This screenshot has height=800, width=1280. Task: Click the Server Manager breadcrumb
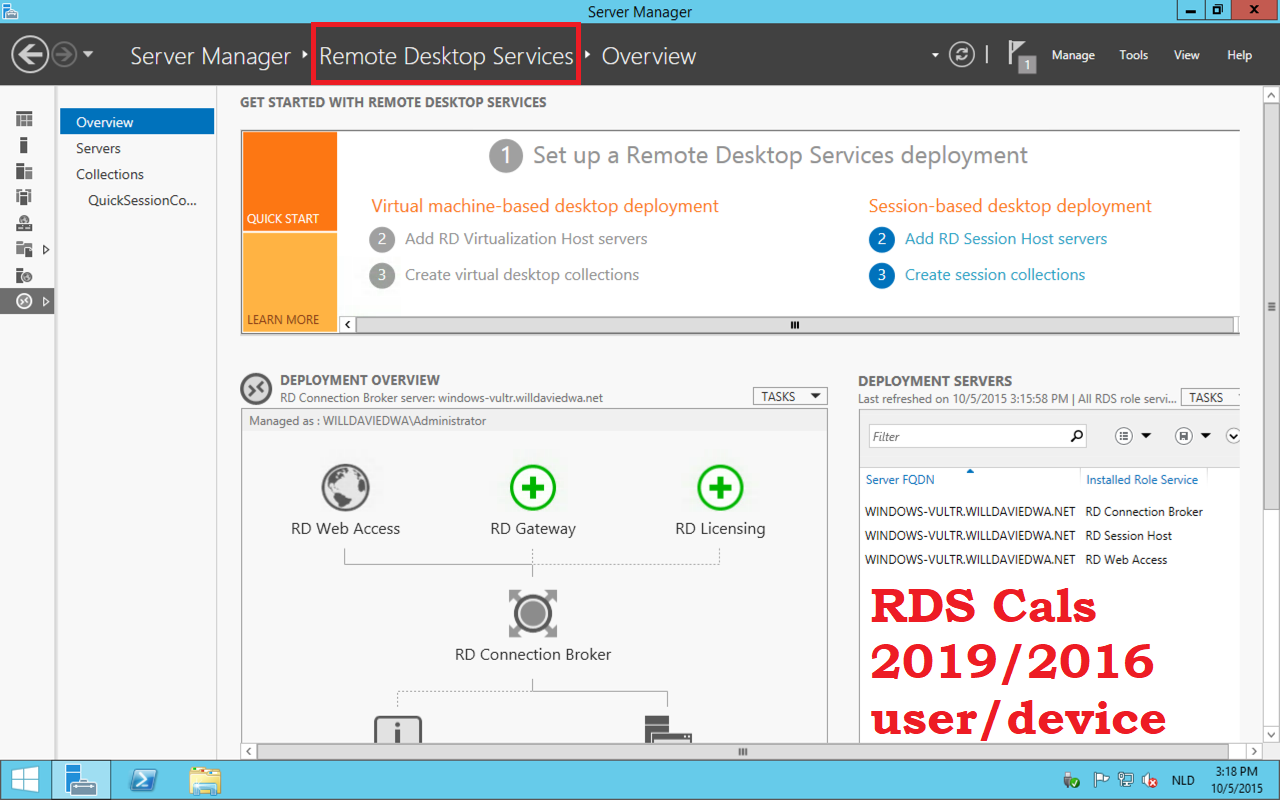pyautogui.click(x=210, y=56)
